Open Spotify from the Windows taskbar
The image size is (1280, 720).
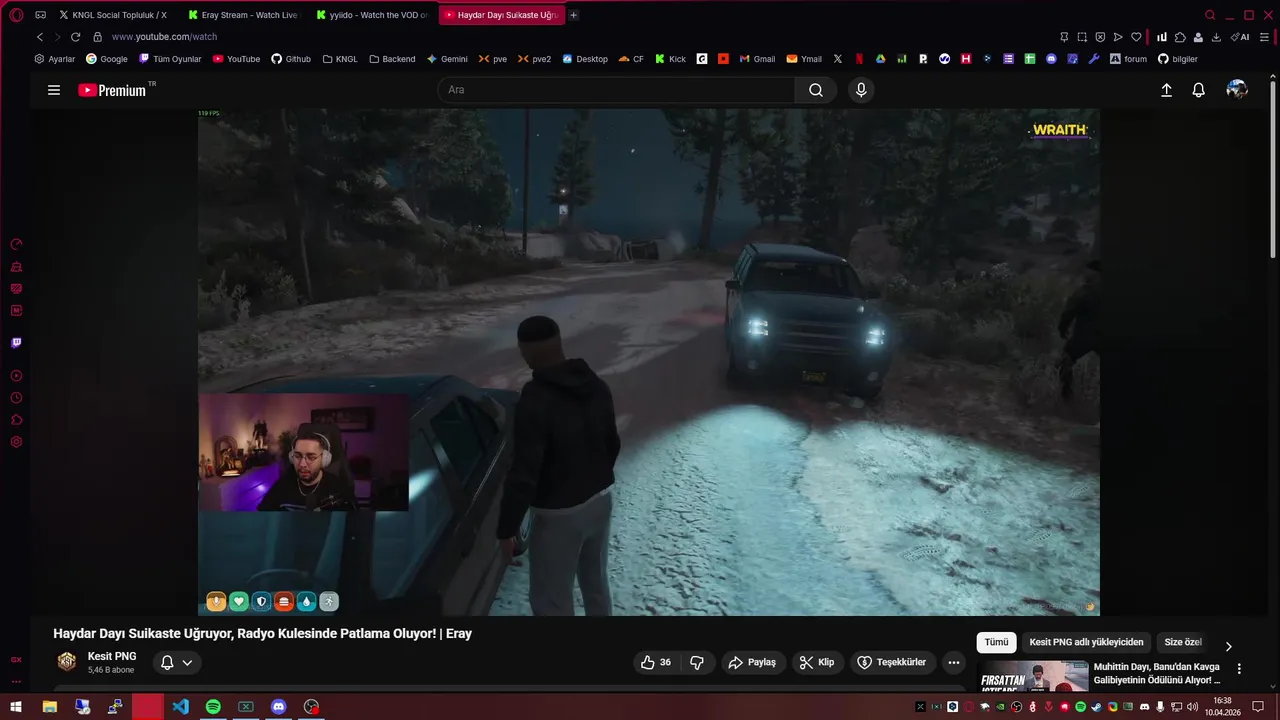[x=213, y=707]
